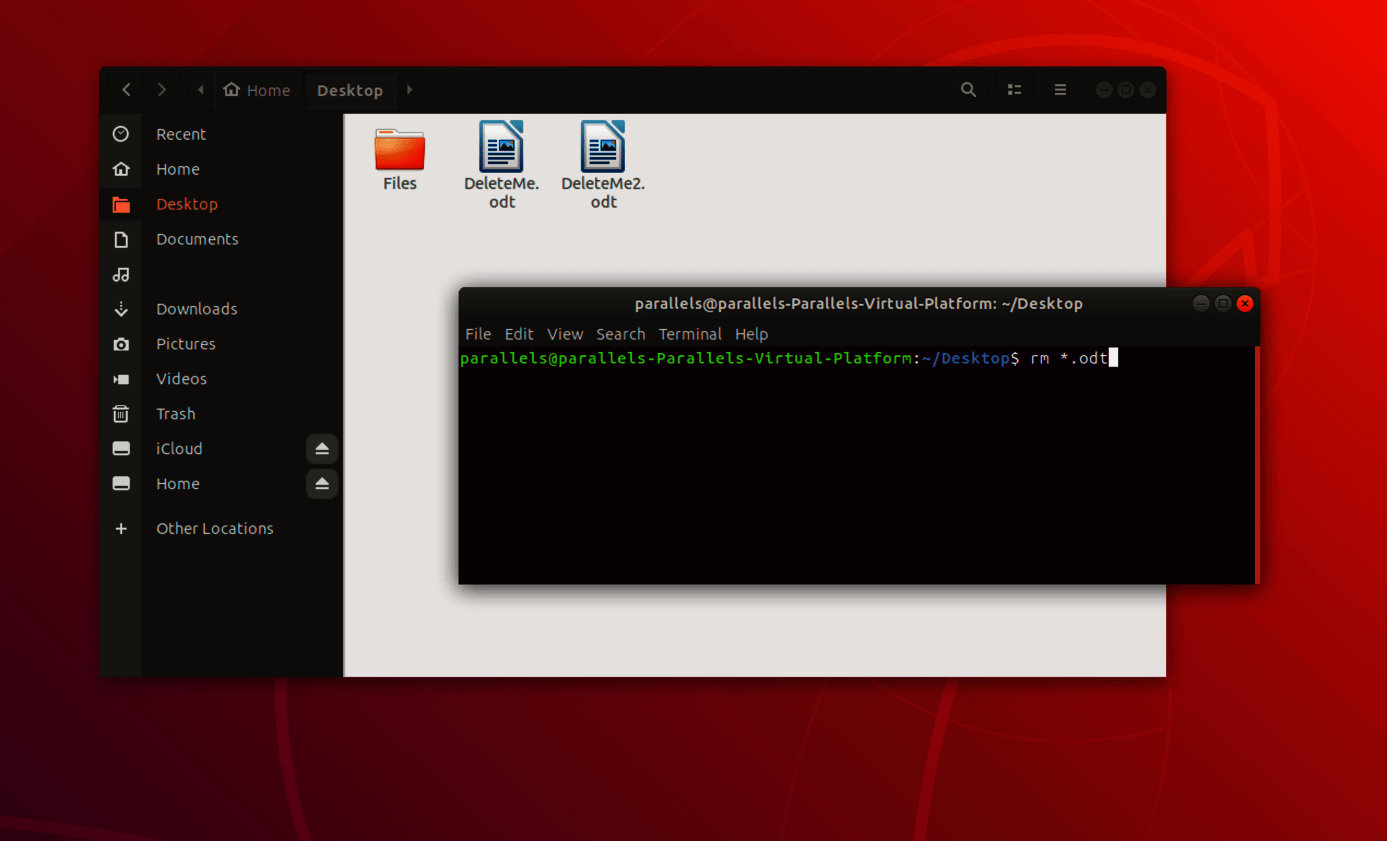Open the Videos folder
1387x841 pixels.
click(x=181, y=378)
